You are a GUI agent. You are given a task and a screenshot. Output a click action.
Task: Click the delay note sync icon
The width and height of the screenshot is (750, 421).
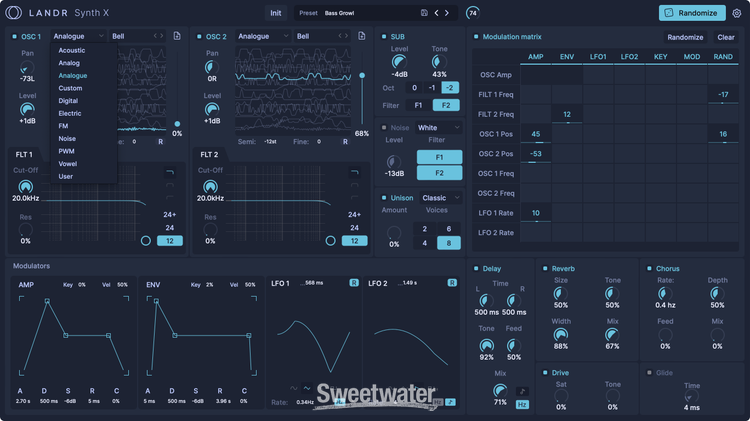(522, 391)
